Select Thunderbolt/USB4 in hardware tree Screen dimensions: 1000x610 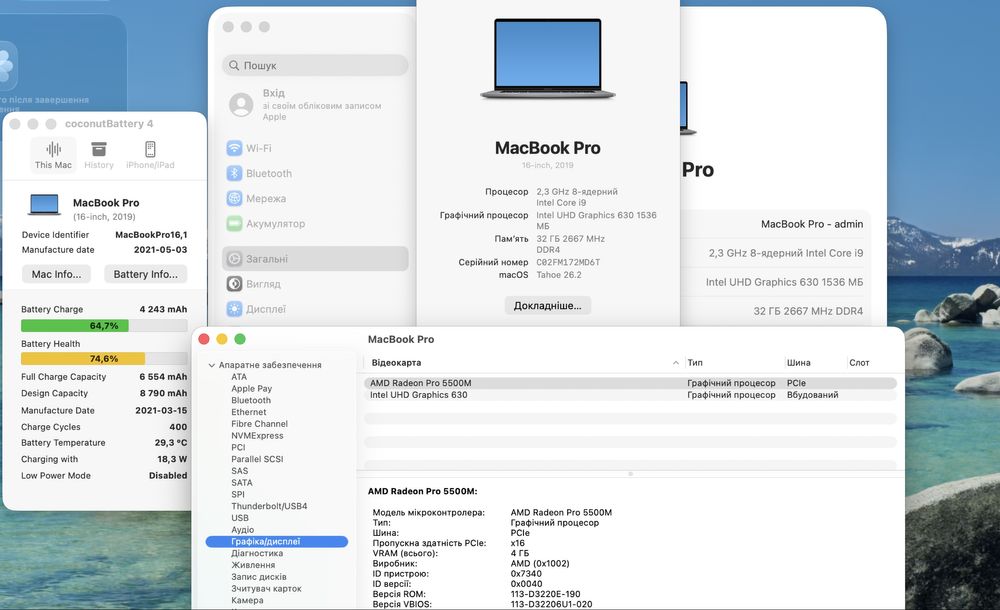269,506
